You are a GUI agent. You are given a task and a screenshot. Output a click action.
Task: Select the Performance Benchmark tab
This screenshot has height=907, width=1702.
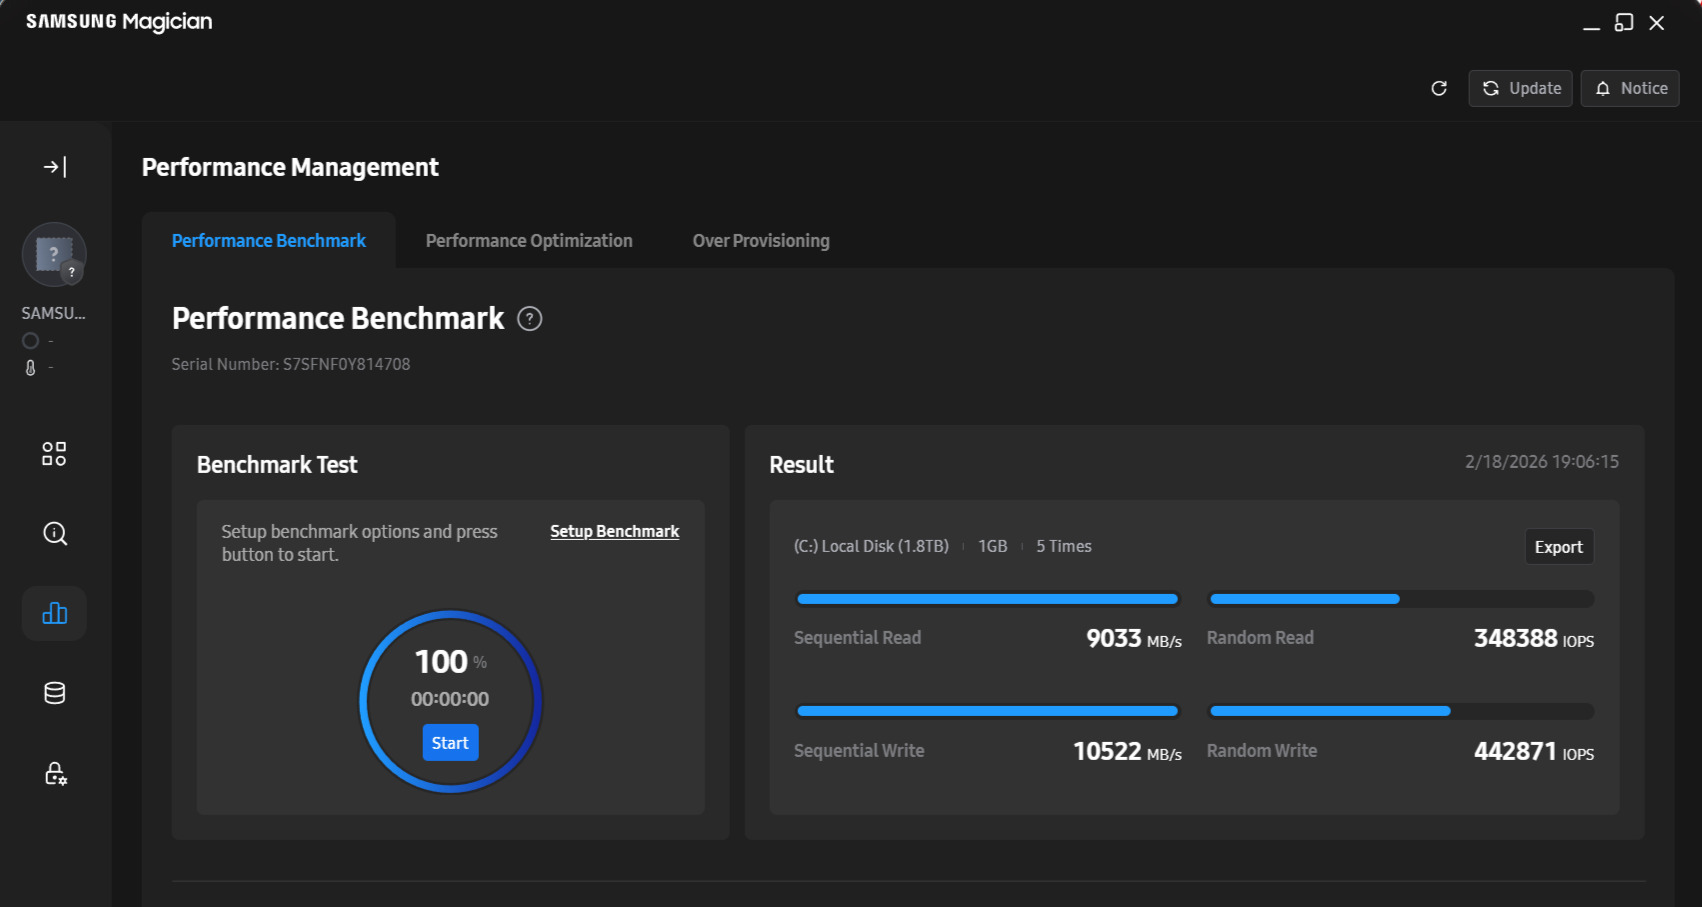coord(269,241)
